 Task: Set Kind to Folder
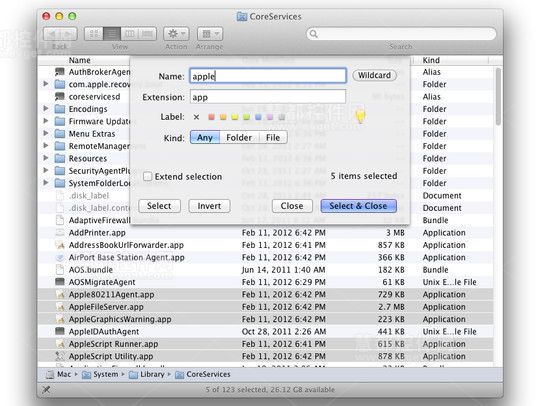click(x=239, y=137)
